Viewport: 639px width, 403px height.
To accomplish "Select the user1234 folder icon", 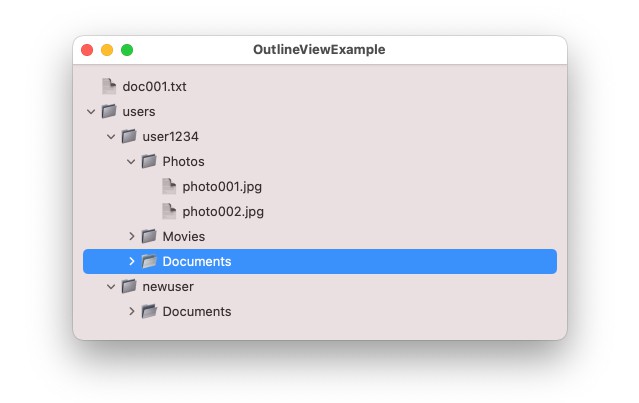I will (x=129, y=136).
